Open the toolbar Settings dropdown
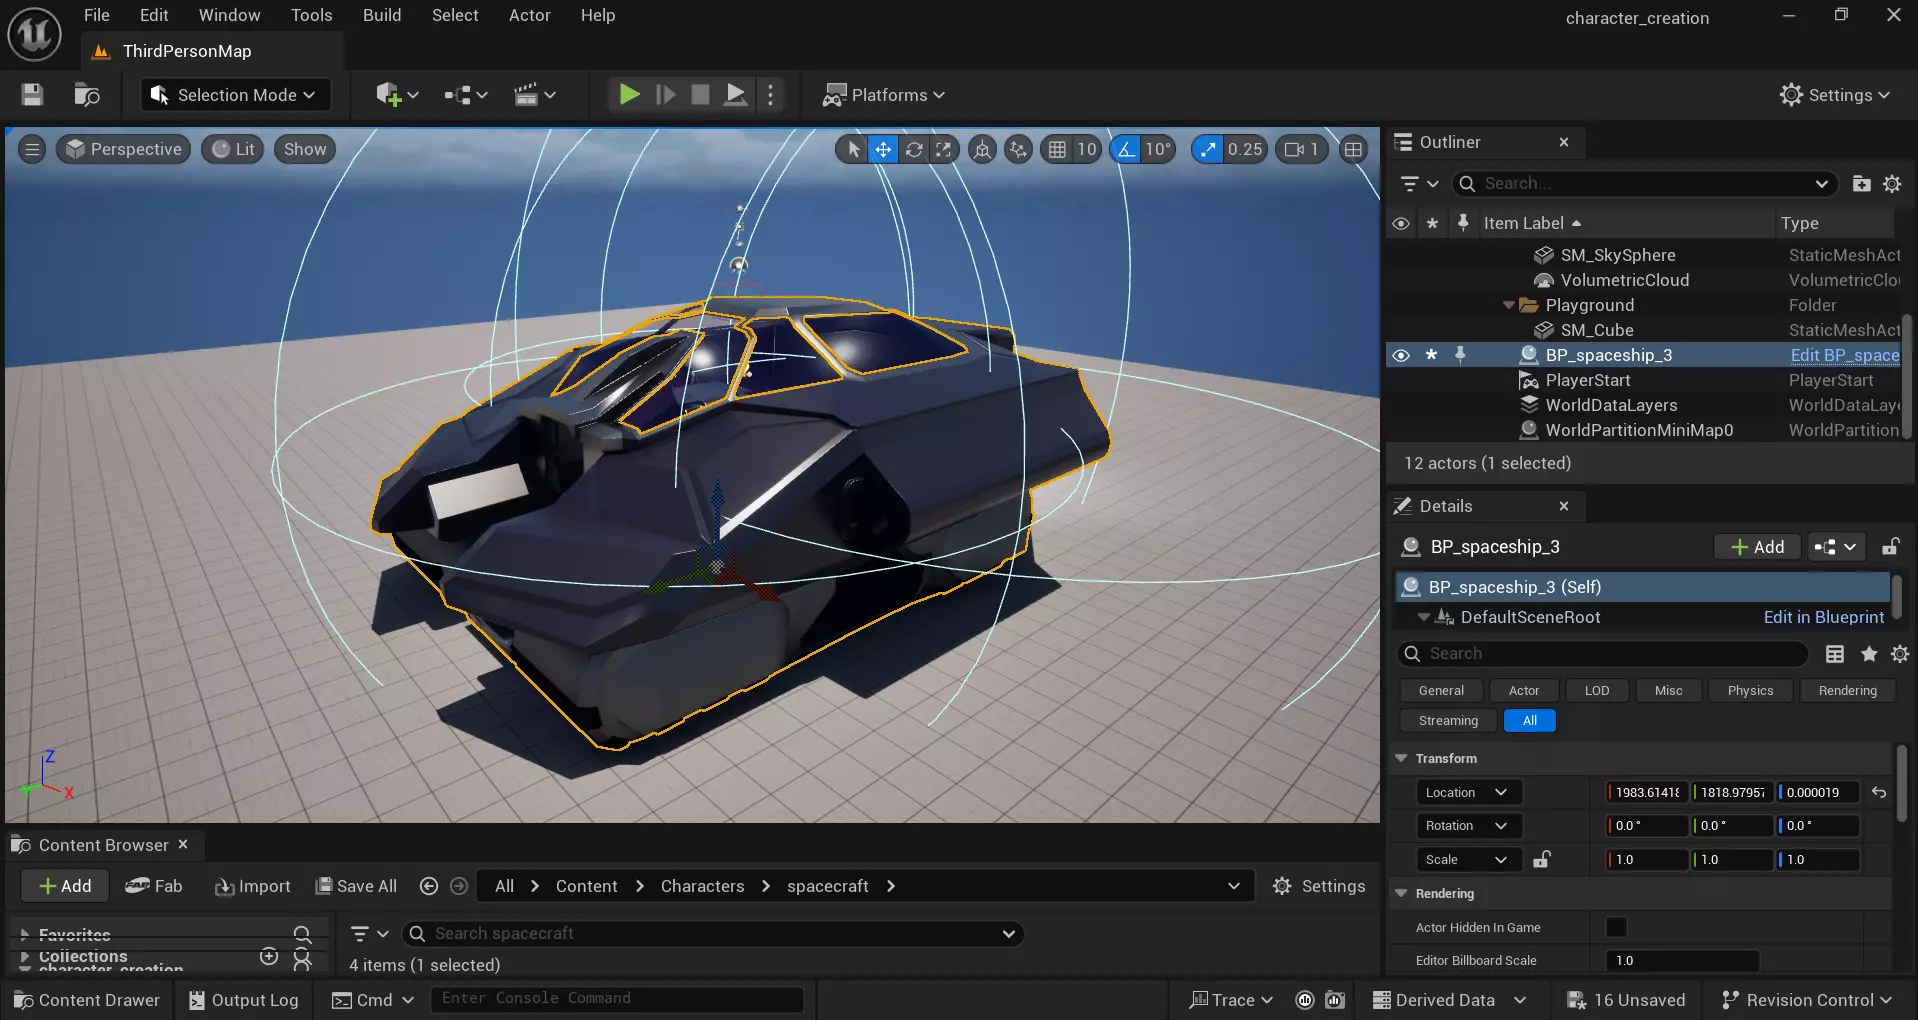 point(1835,95)
